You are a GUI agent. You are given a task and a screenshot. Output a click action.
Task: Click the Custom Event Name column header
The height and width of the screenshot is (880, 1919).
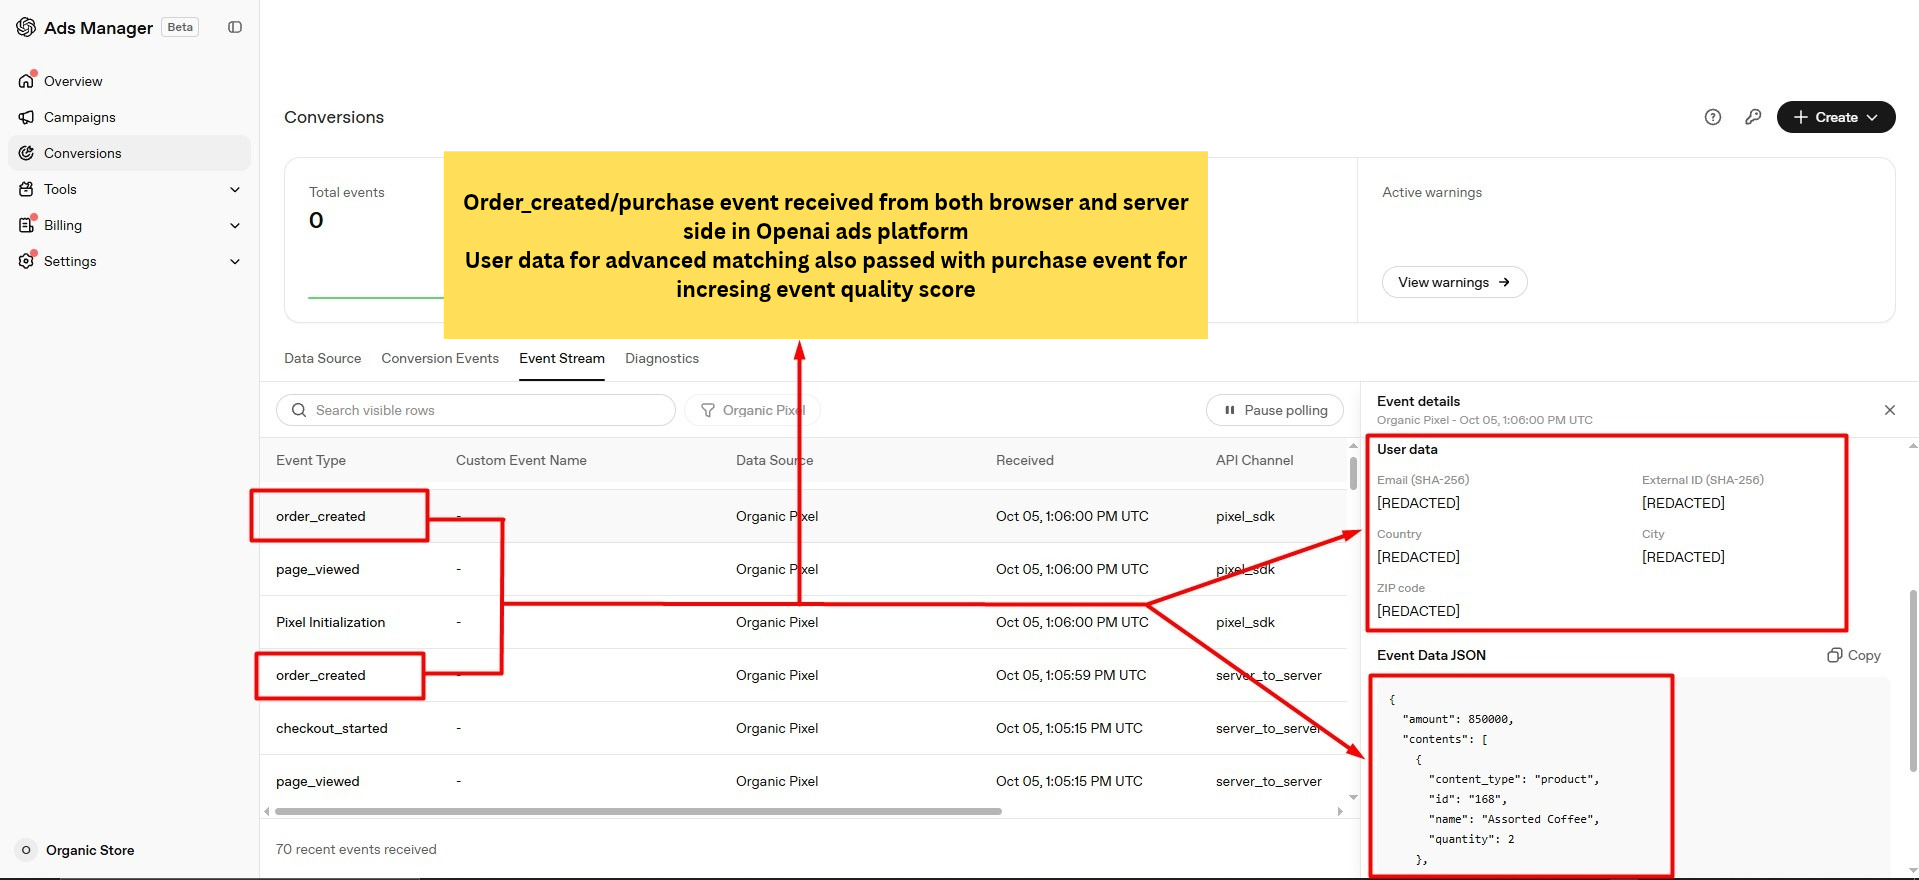[x=521, y=460]
